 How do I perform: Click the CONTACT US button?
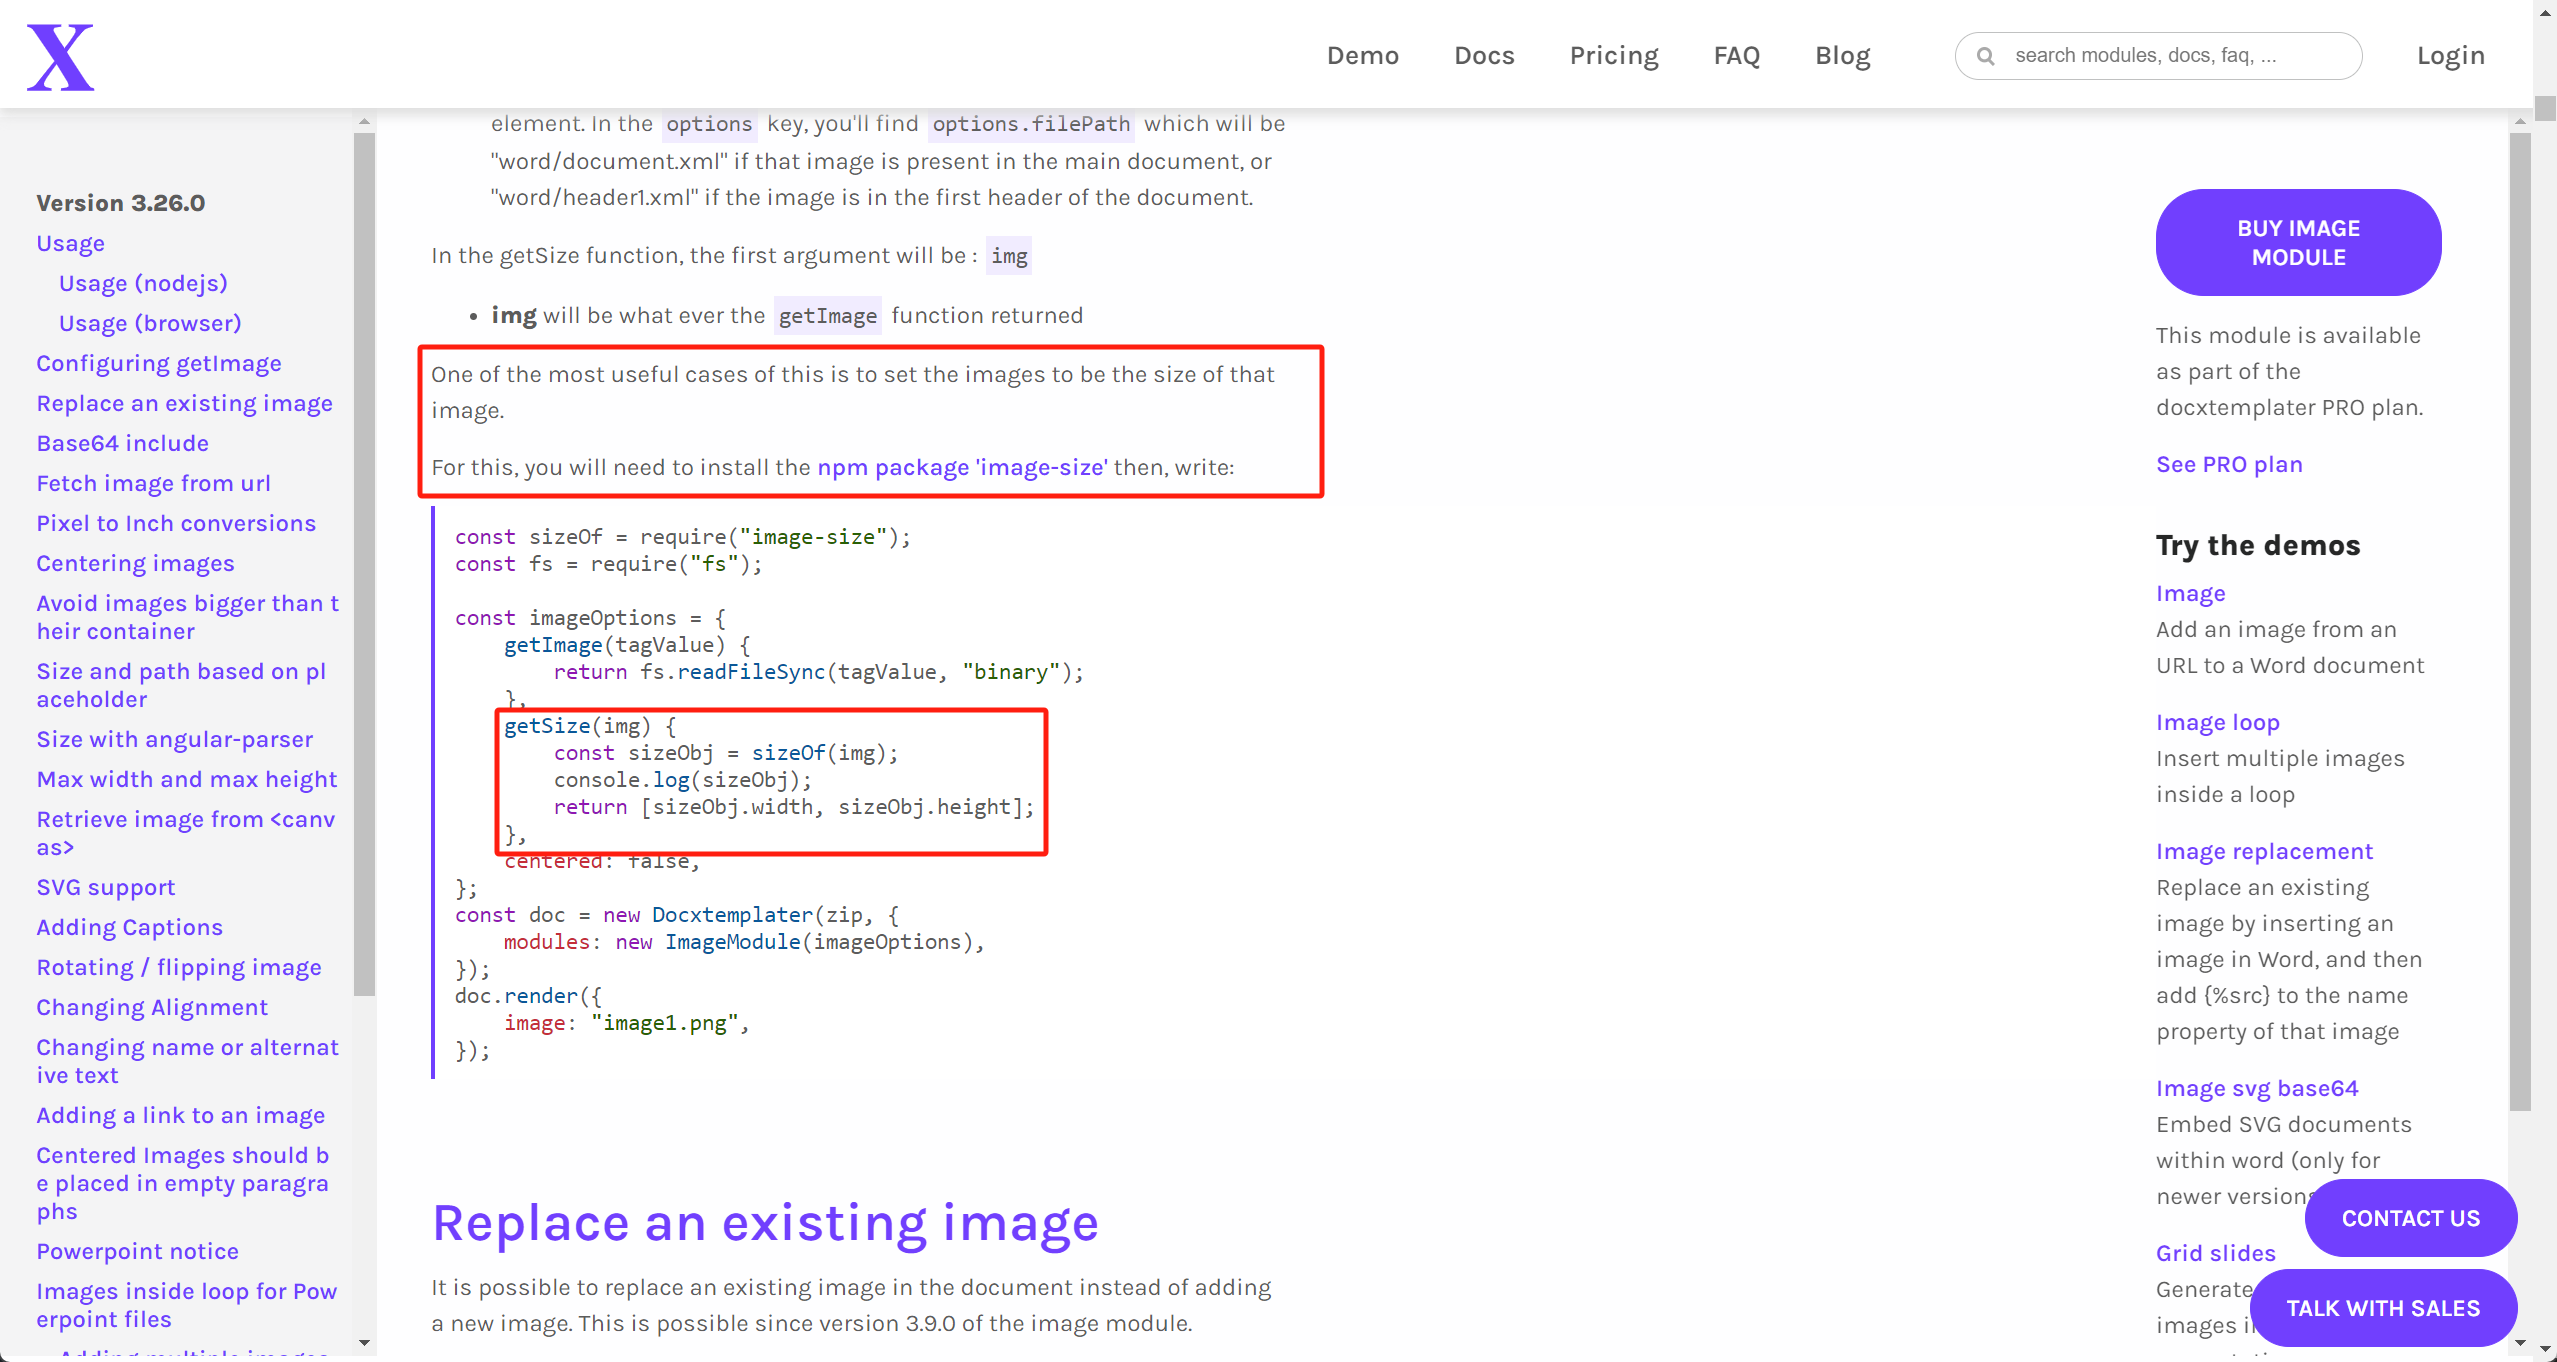[x=2411, y=1218]
